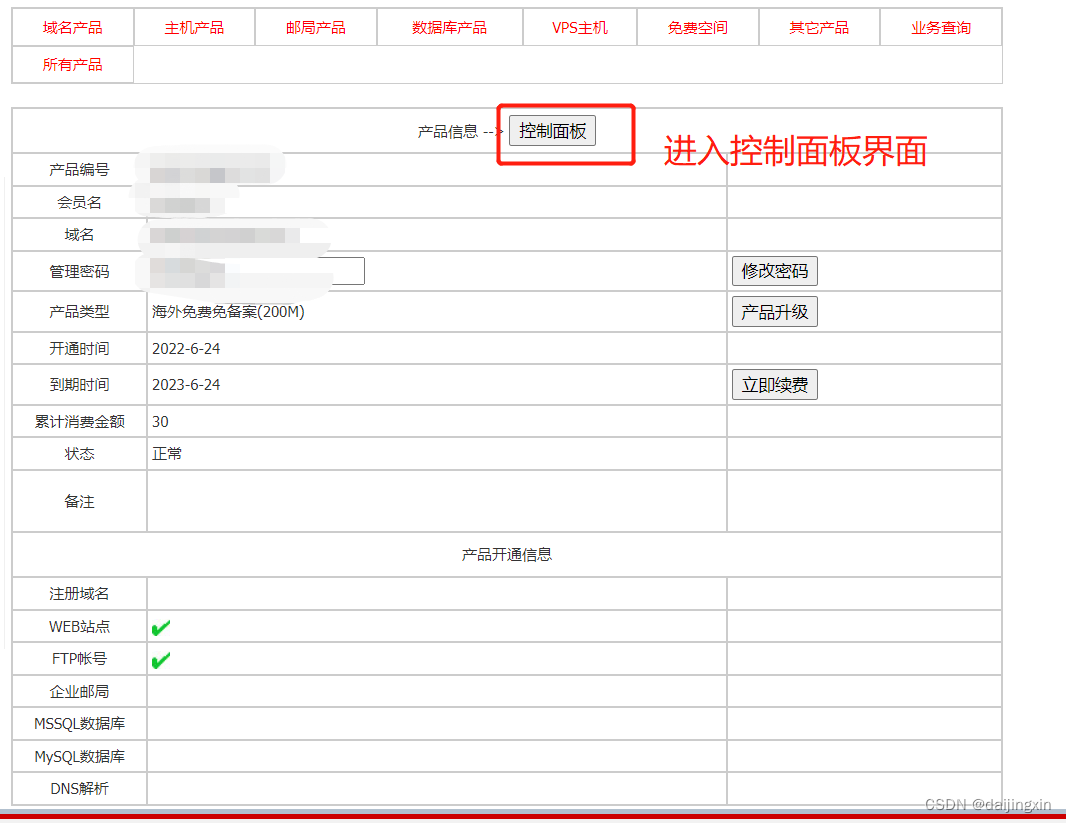
Task: Select the 累计消费金额 value 30
Action: [160, 421]
